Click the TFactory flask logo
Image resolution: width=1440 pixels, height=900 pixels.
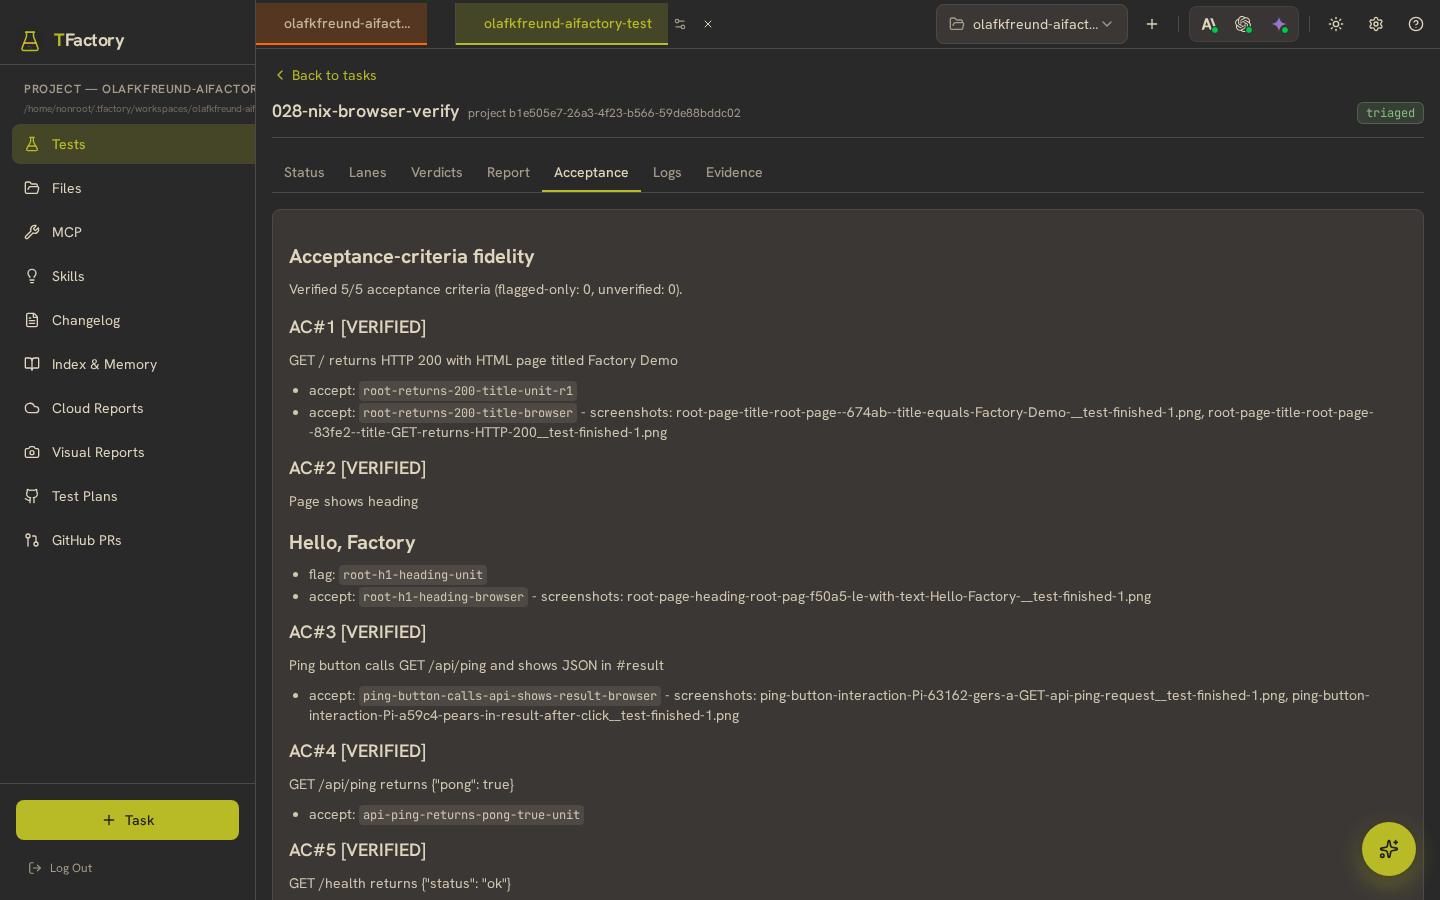point(30,40)
